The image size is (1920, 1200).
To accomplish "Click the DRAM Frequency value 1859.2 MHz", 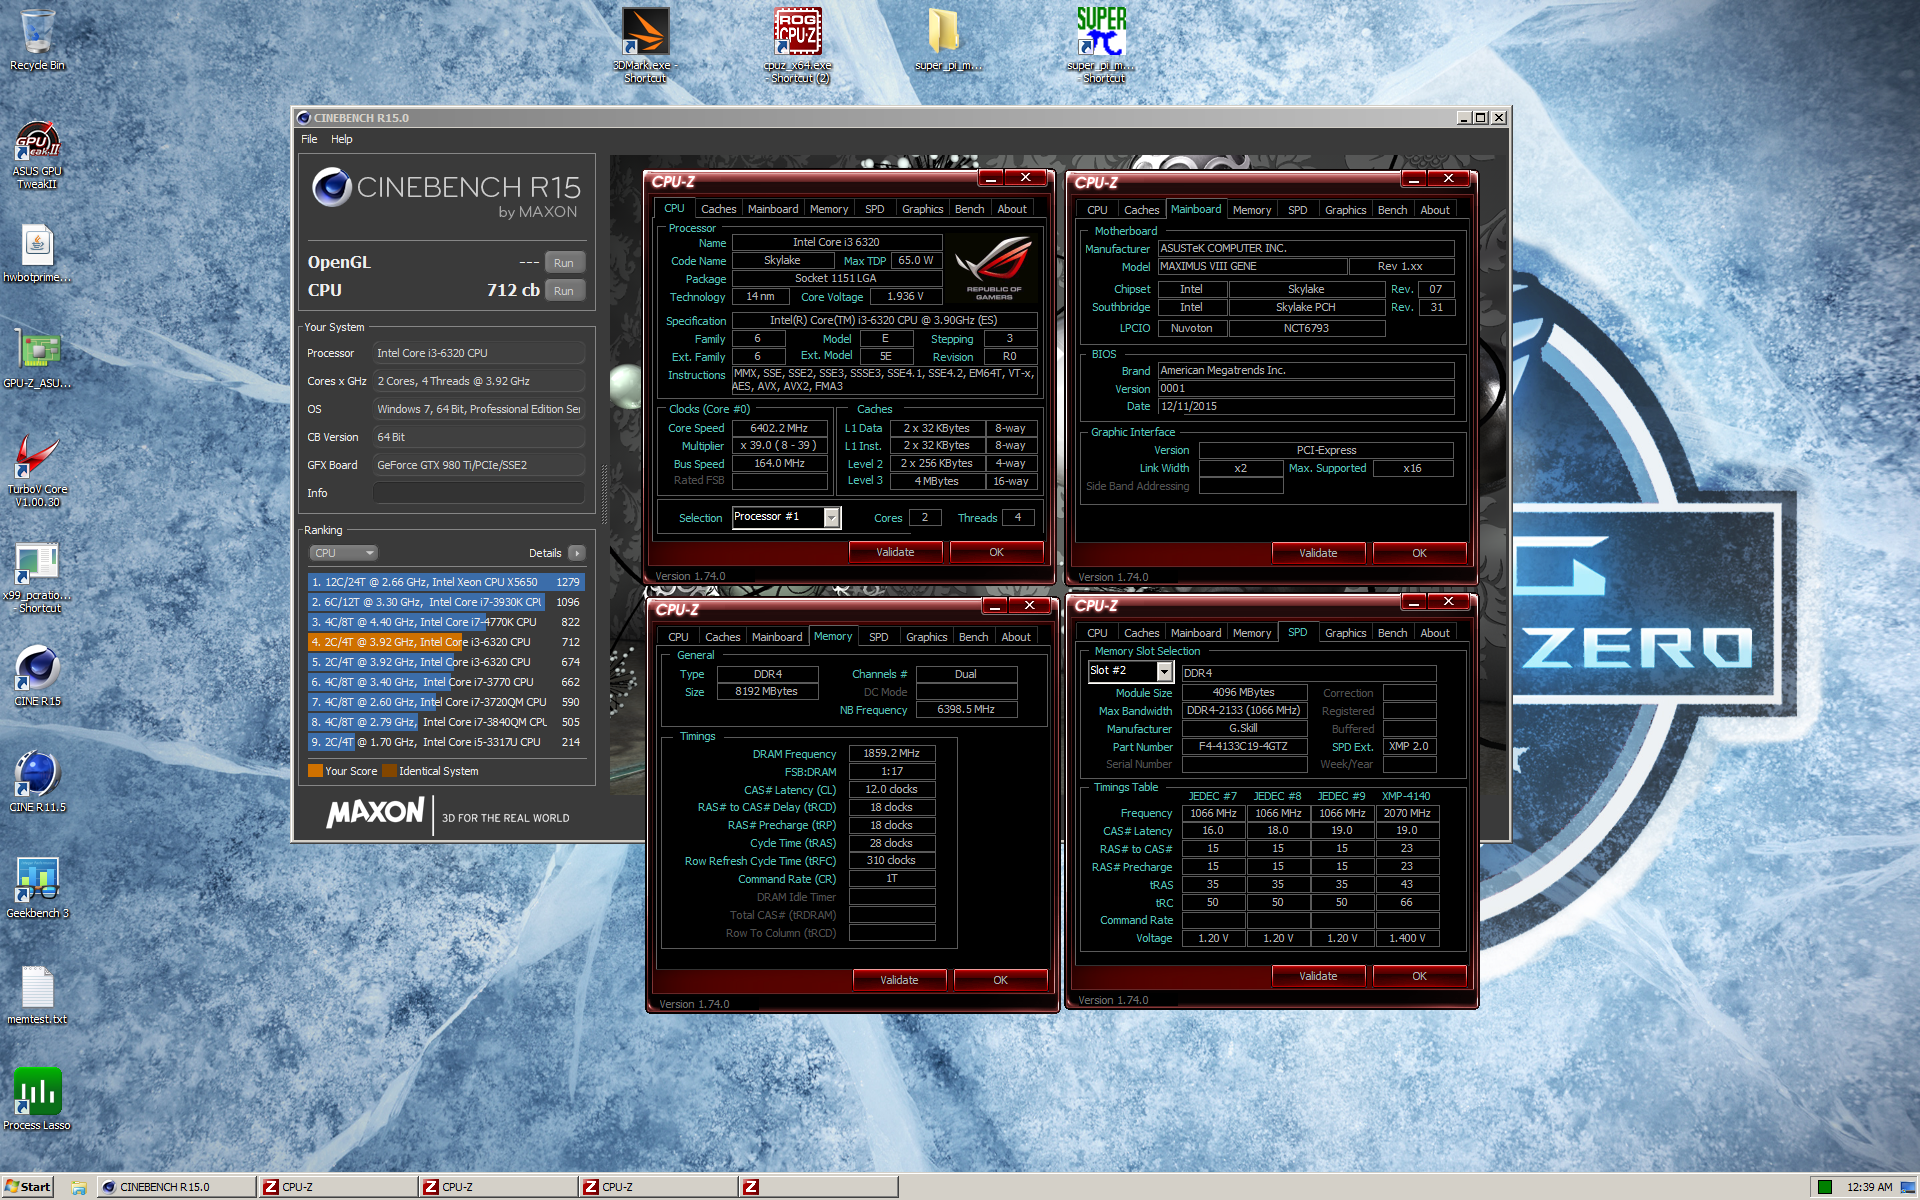I will tap(891, 754).
